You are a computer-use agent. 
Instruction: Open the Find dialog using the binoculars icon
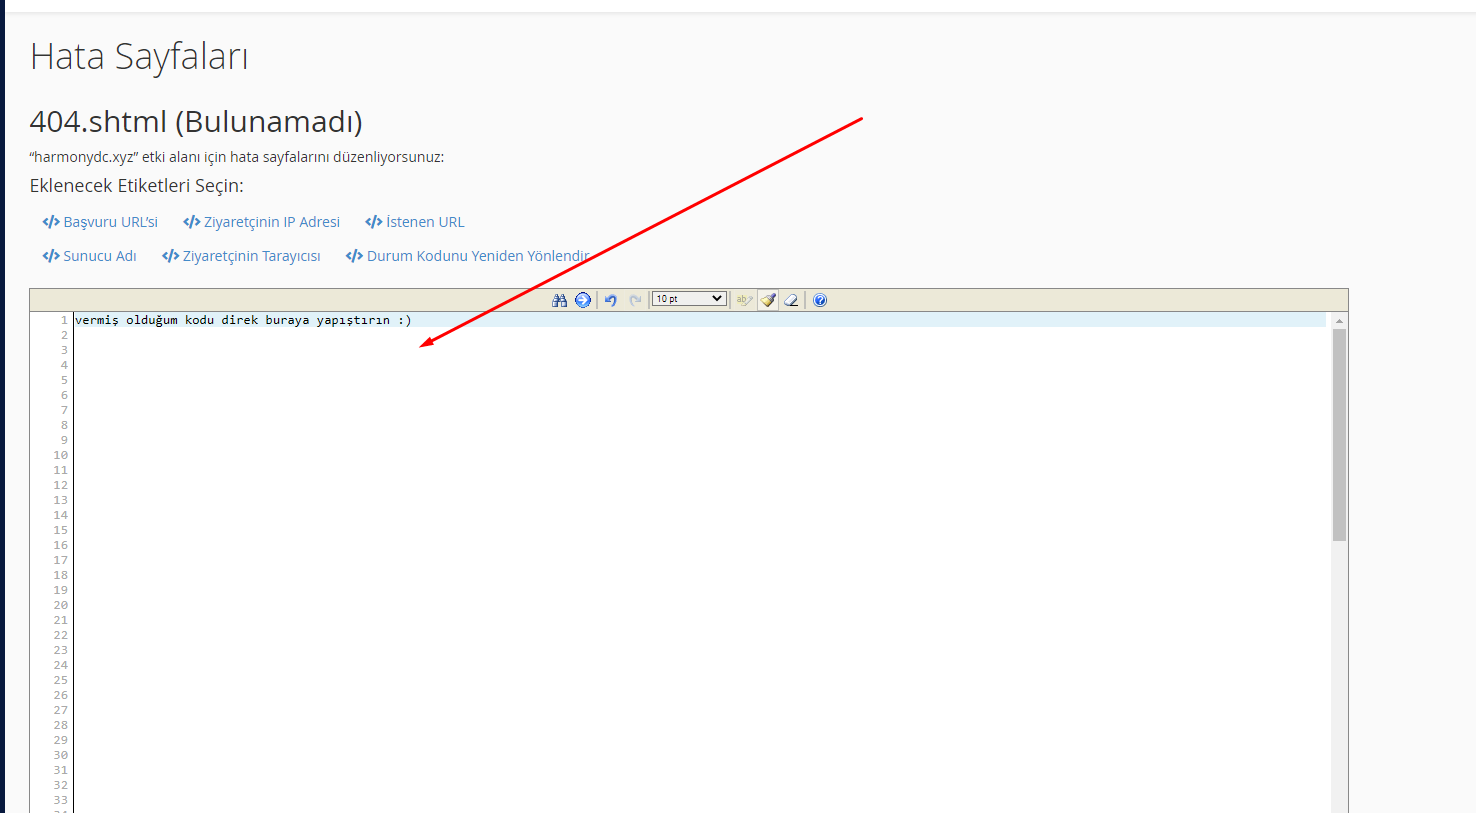click(x=560, y=299)
